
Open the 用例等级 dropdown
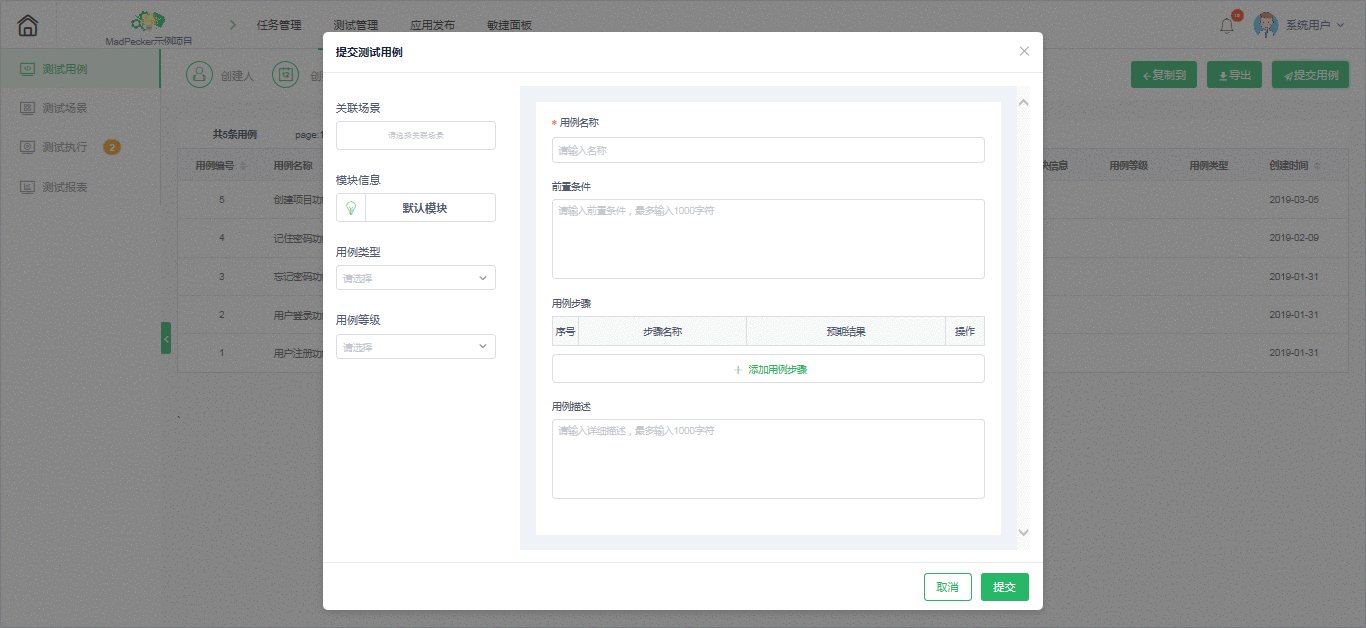pos(415,346)
